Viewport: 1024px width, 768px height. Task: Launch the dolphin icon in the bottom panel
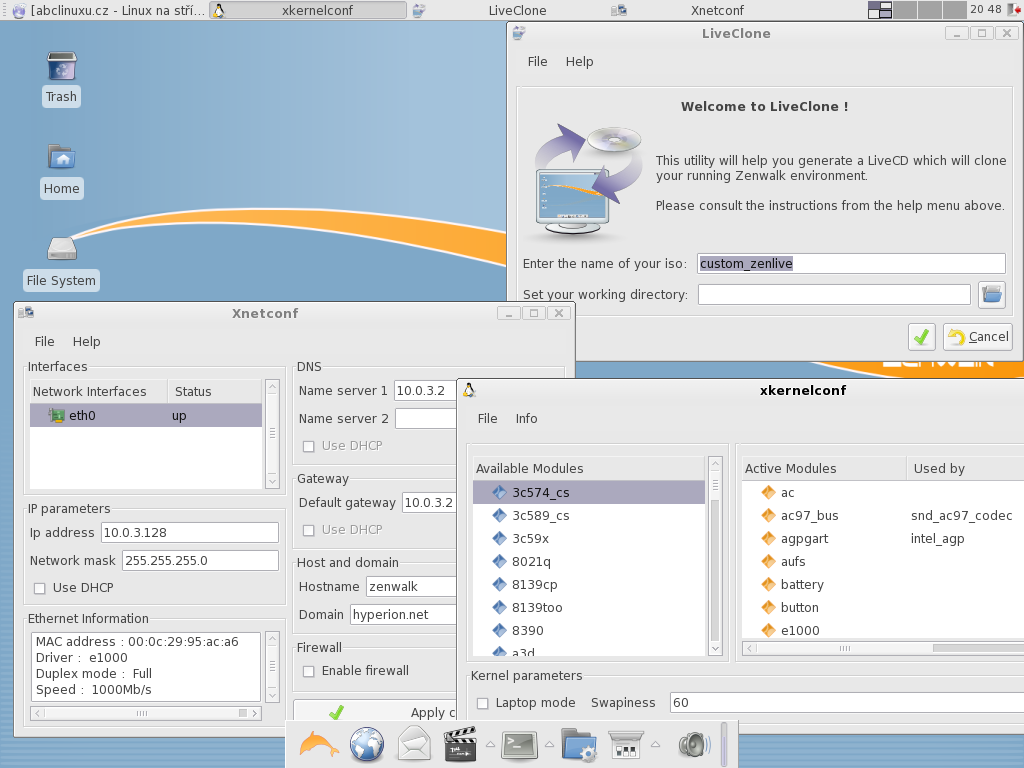click(x=319, y=745)
